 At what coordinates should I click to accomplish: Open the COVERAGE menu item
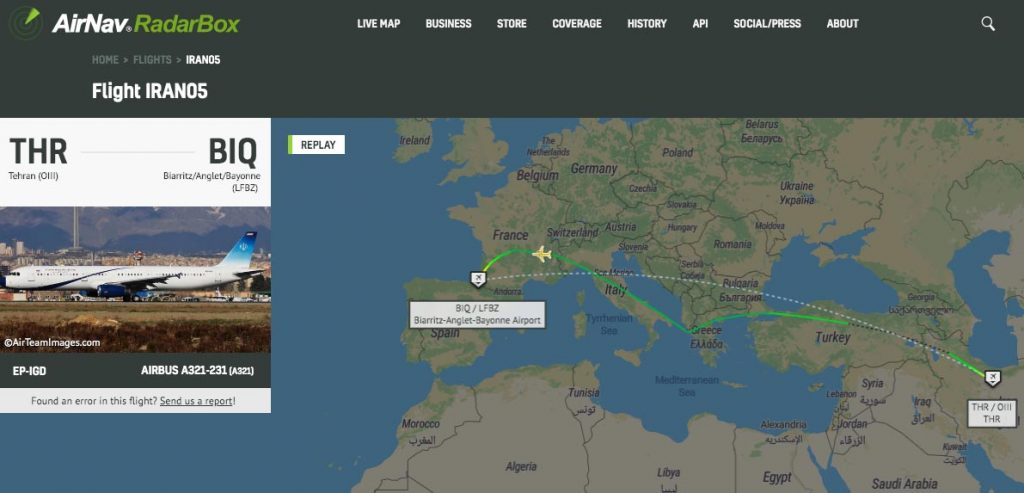tap(577, 24)
